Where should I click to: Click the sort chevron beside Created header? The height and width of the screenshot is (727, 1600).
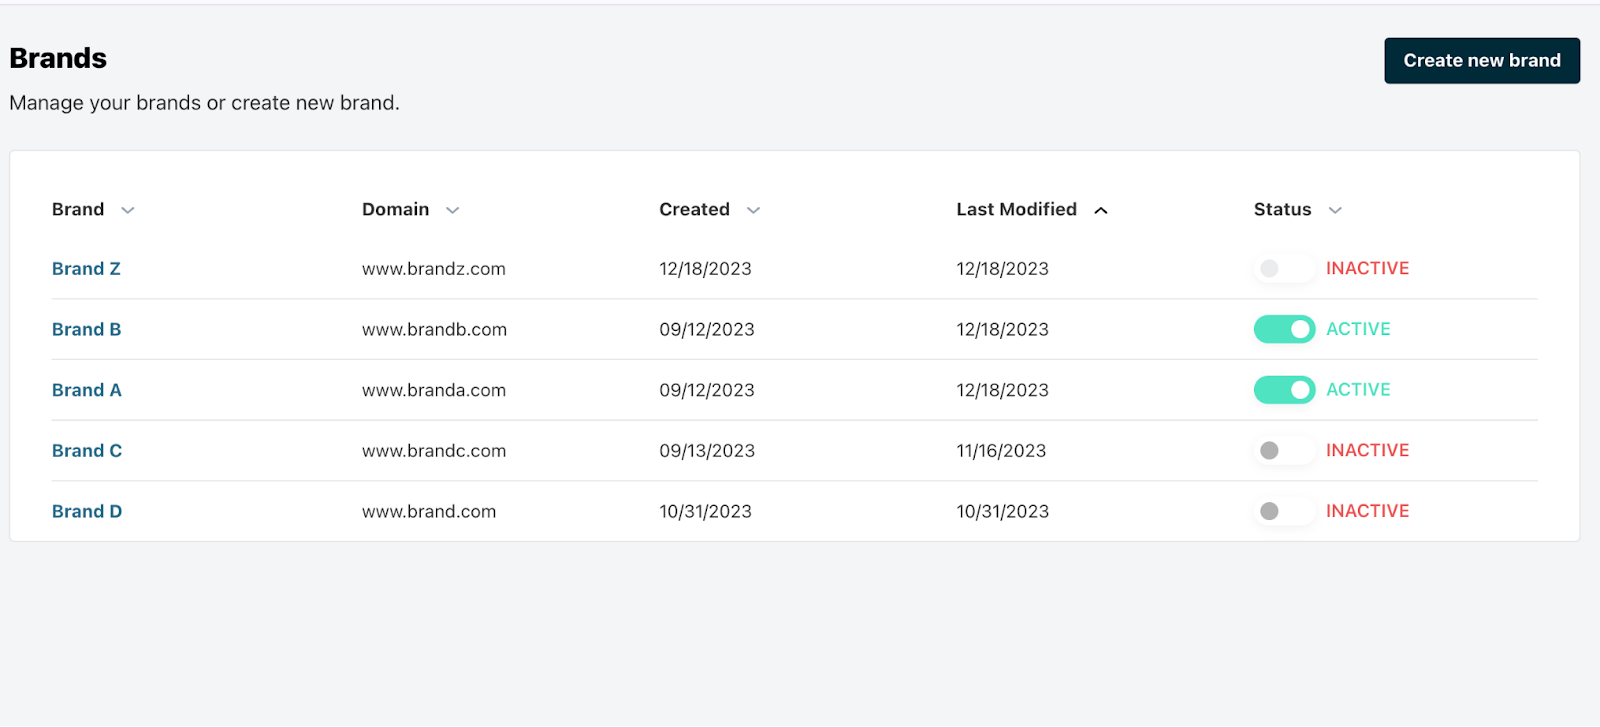[x=753, y=210]
